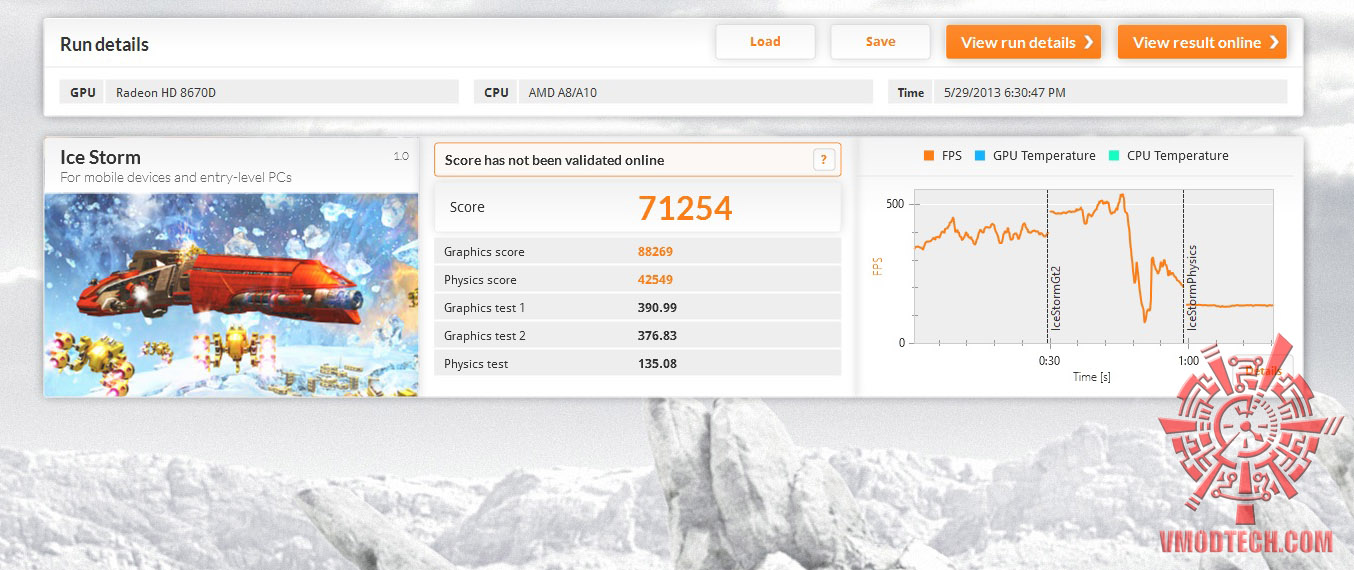Viewport: 1354px width, 570px height.
Task: Click the Save button
Action: click(x=880, y=42)
